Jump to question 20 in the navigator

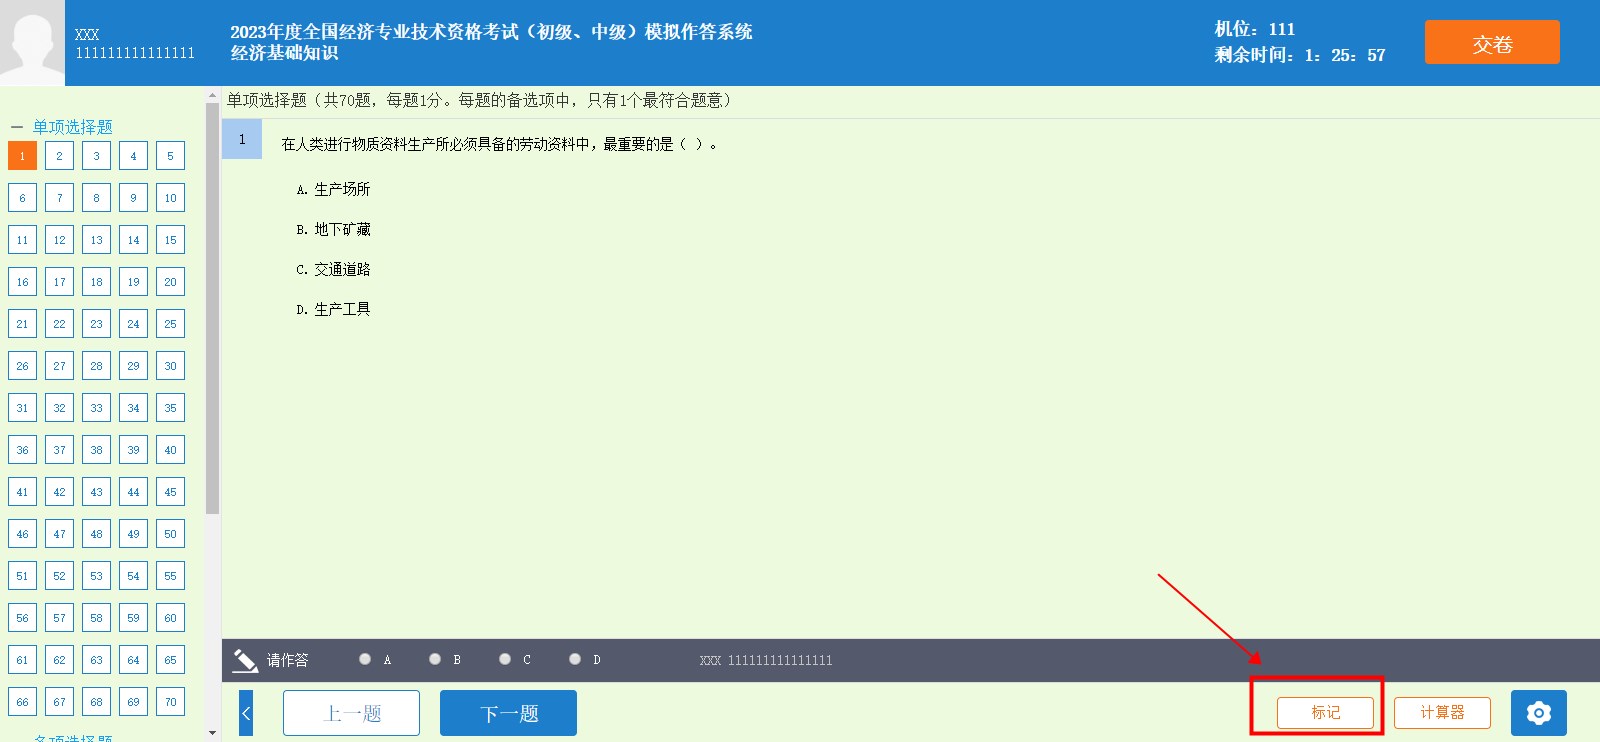[x=170, y=282]
